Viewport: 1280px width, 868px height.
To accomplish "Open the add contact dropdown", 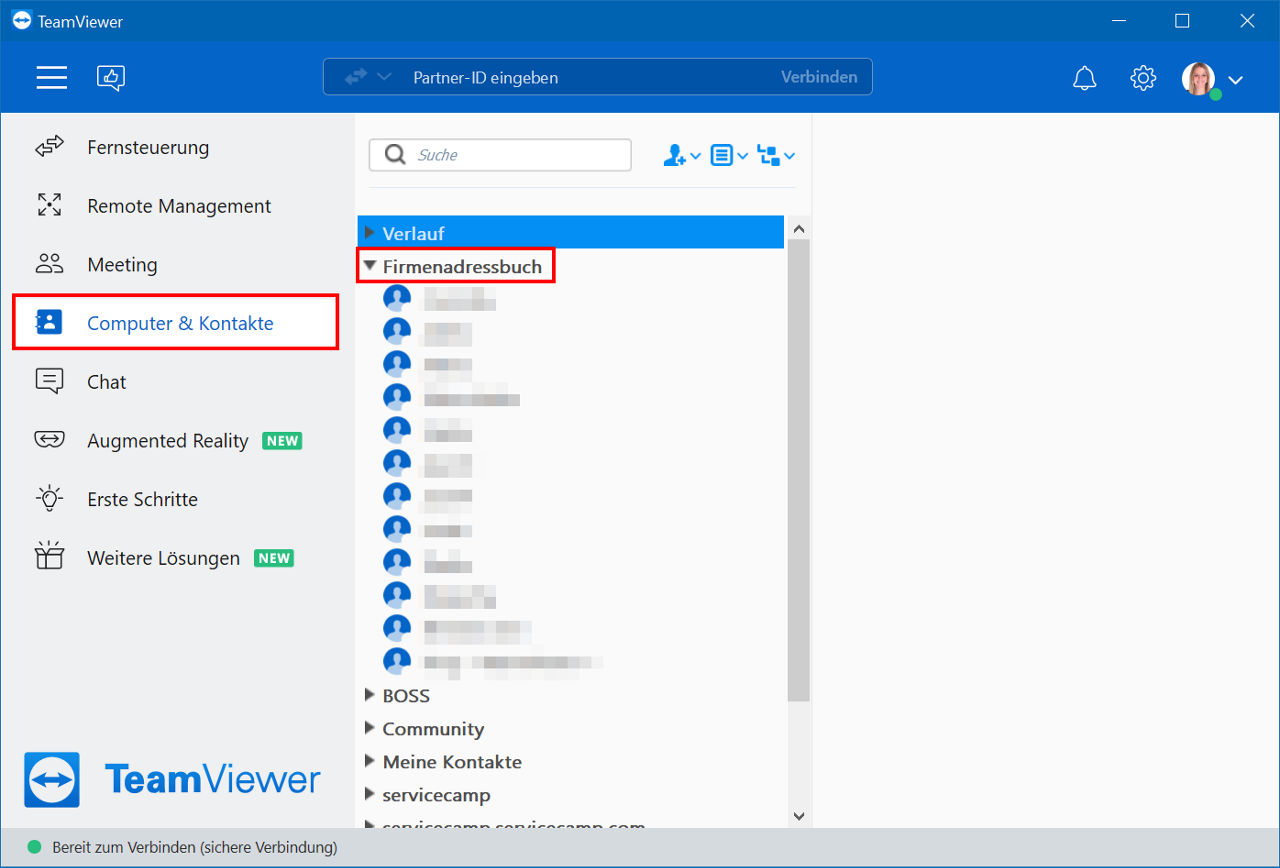I will click(682, 155).
